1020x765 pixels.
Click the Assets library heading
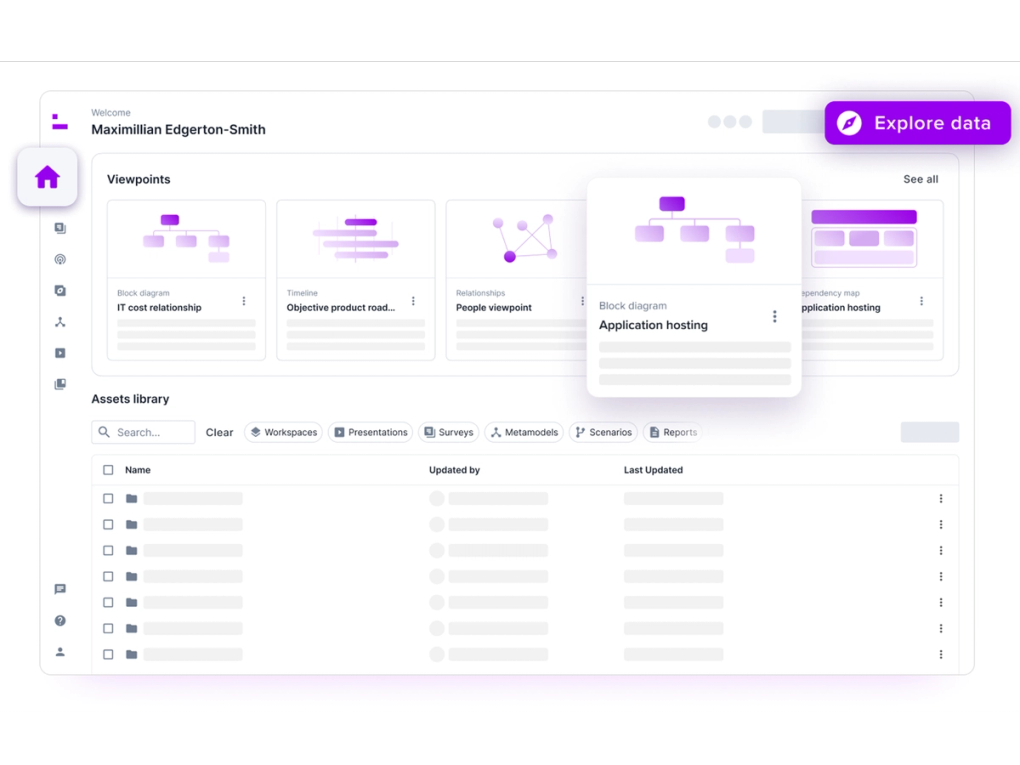click(x=130, y=399)
